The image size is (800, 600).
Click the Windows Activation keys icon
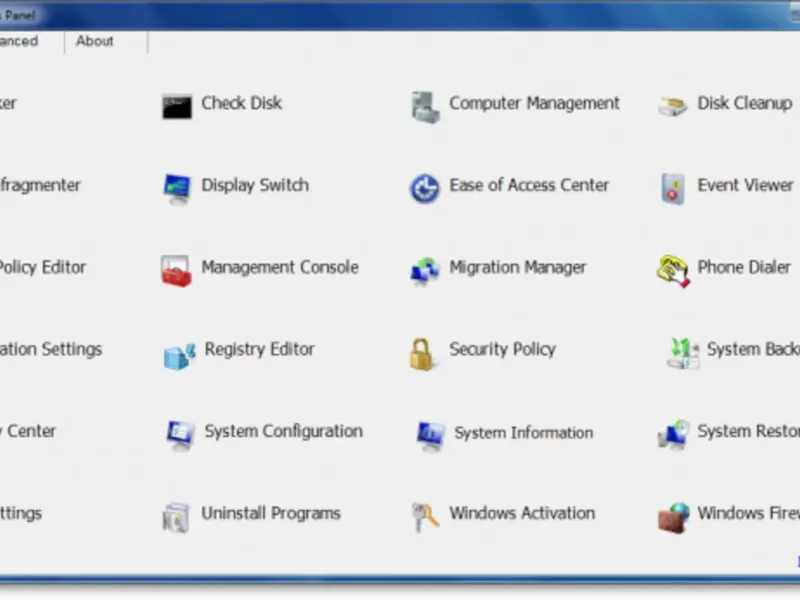coord(425,517)
